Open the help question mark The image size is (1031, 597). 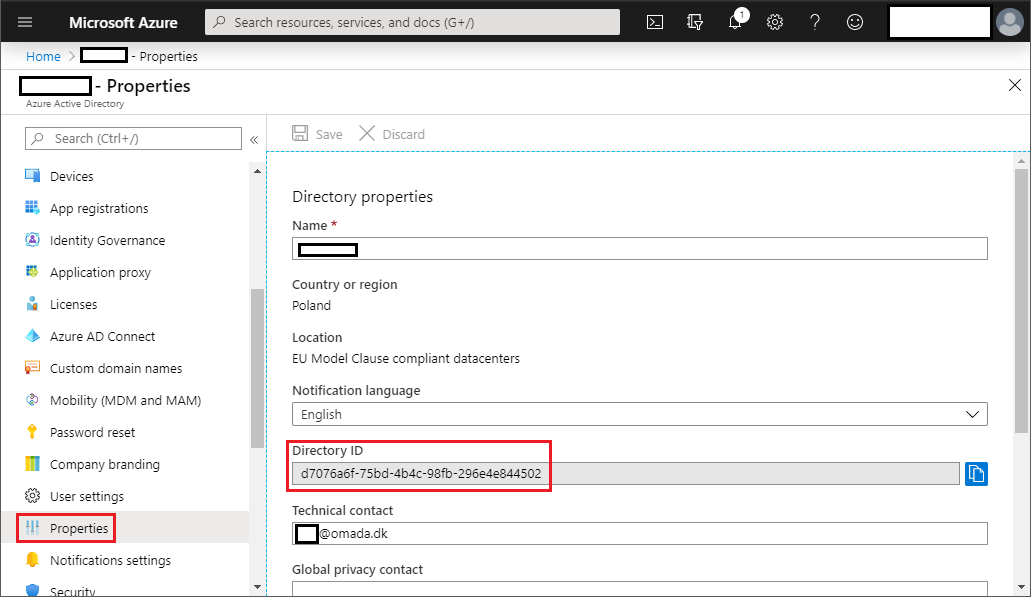click(815, 22)
